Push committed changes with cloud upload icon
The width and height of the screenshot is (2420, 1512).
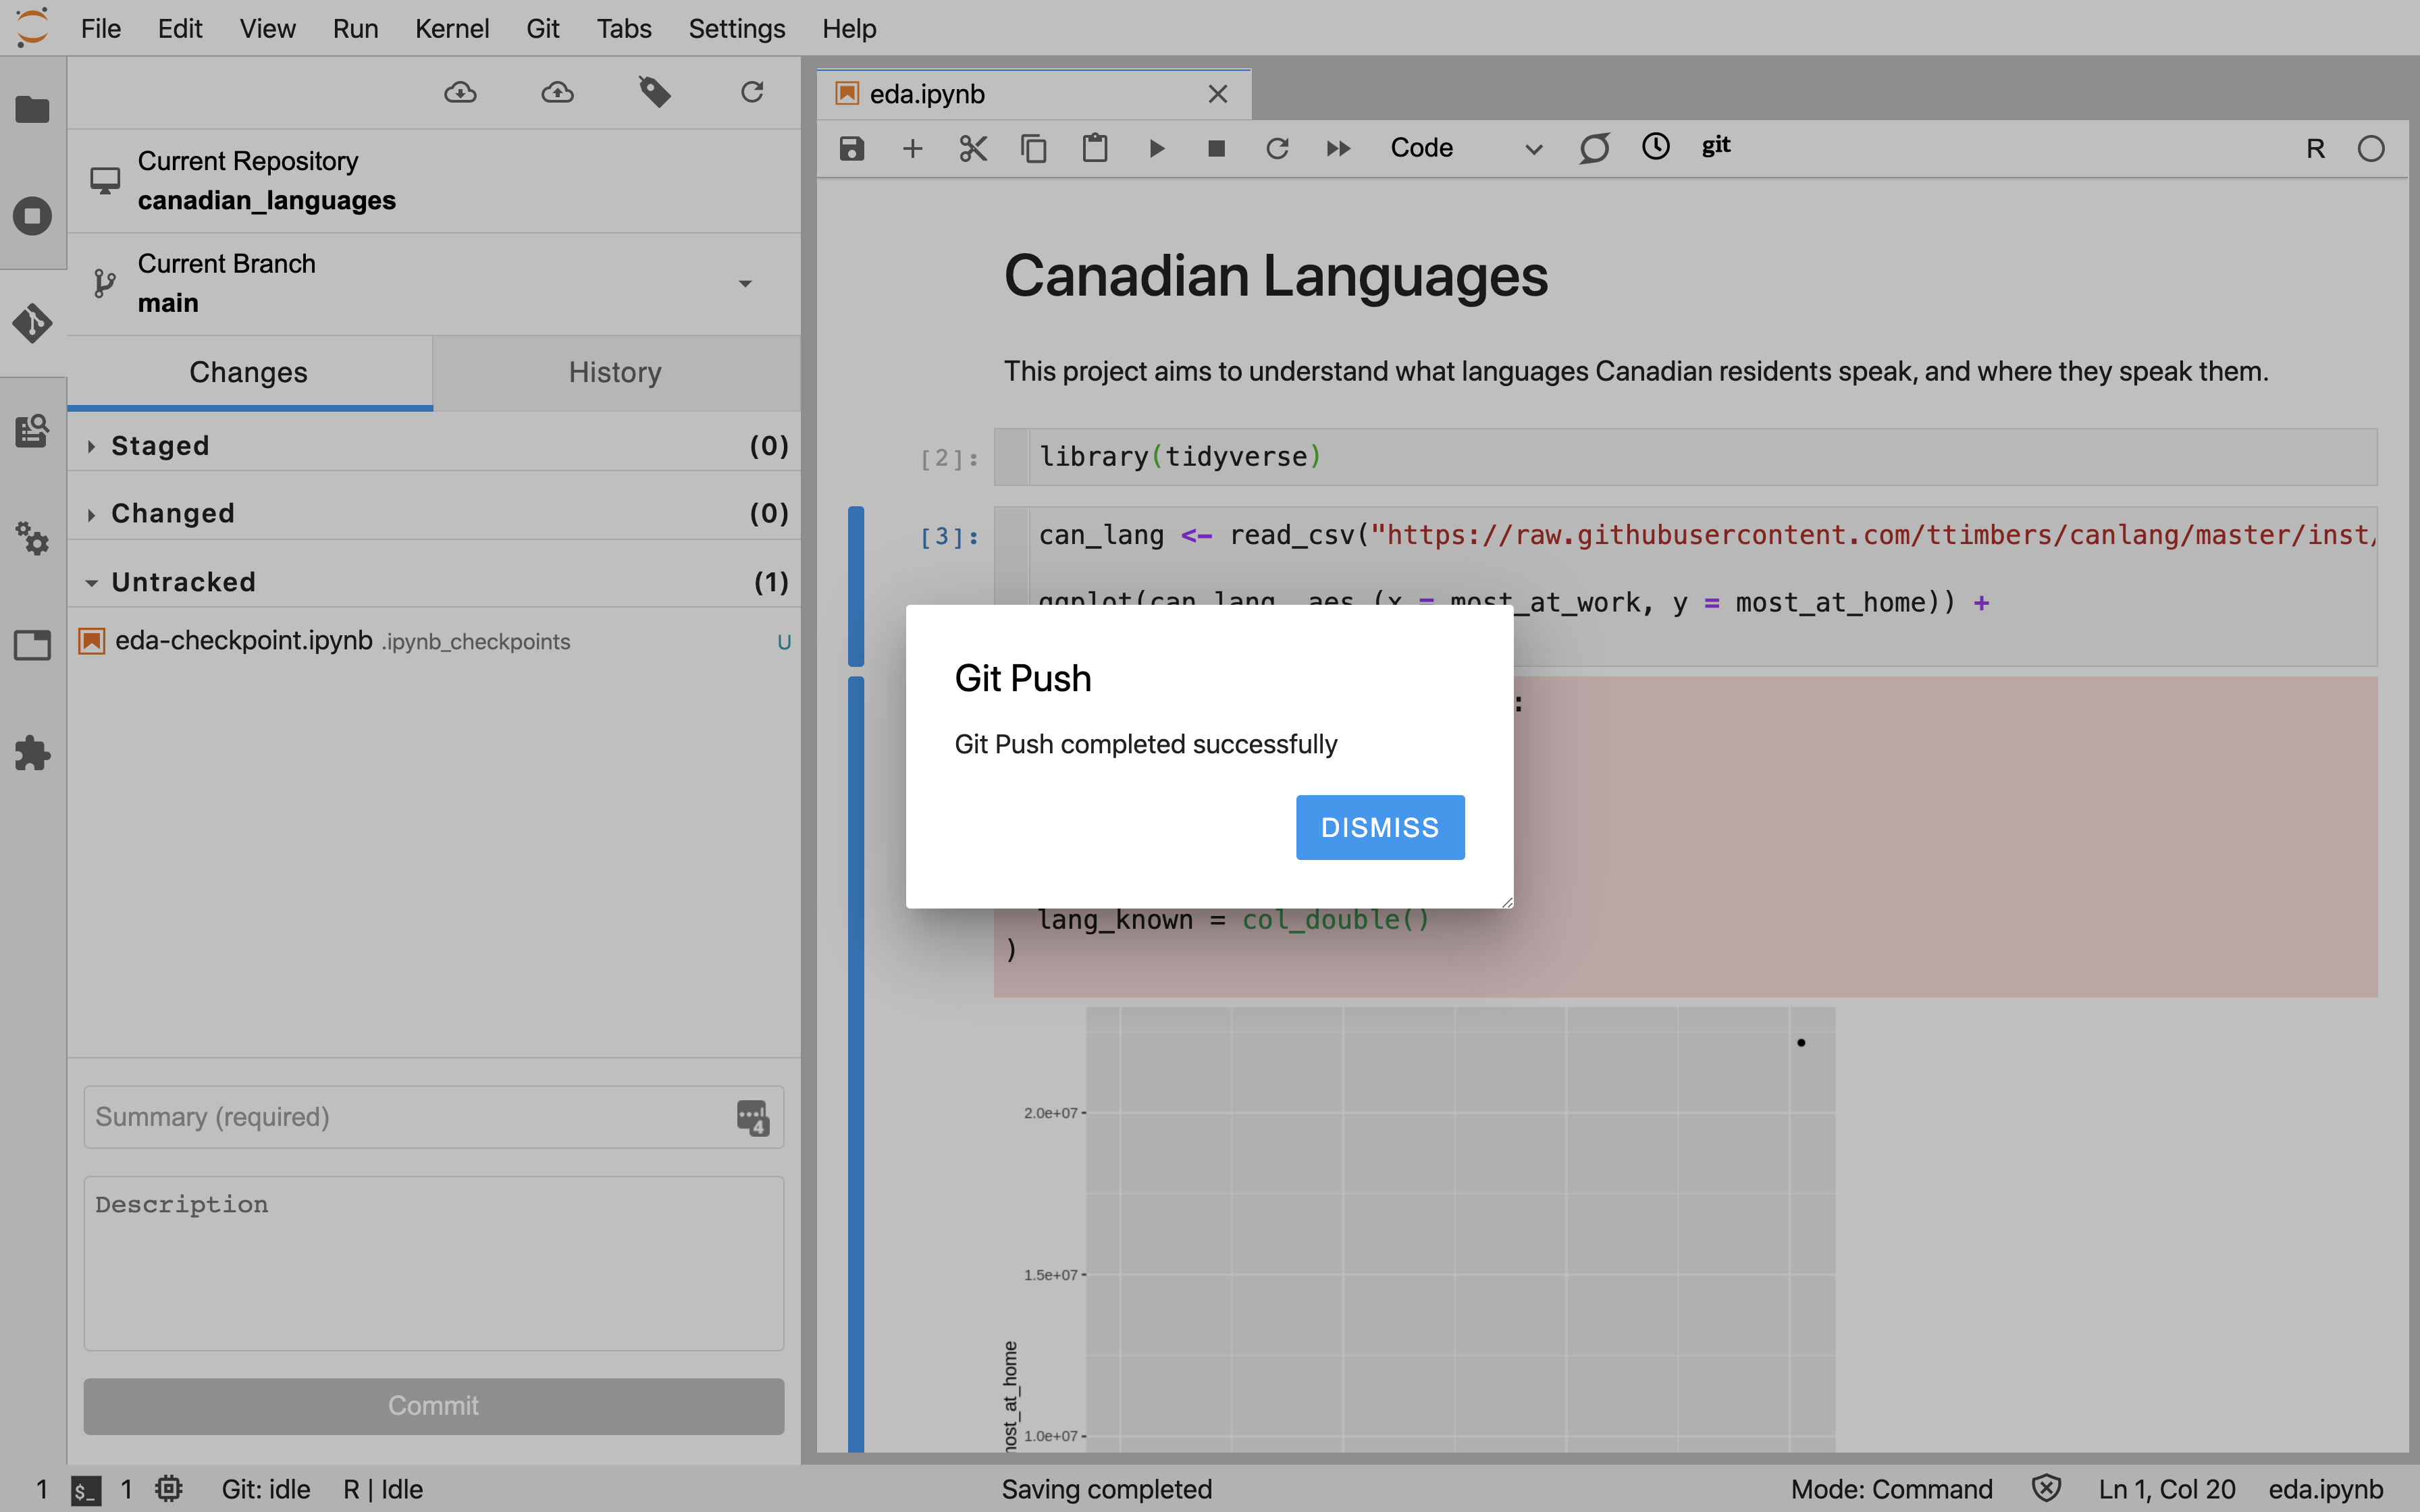point(557,93)
